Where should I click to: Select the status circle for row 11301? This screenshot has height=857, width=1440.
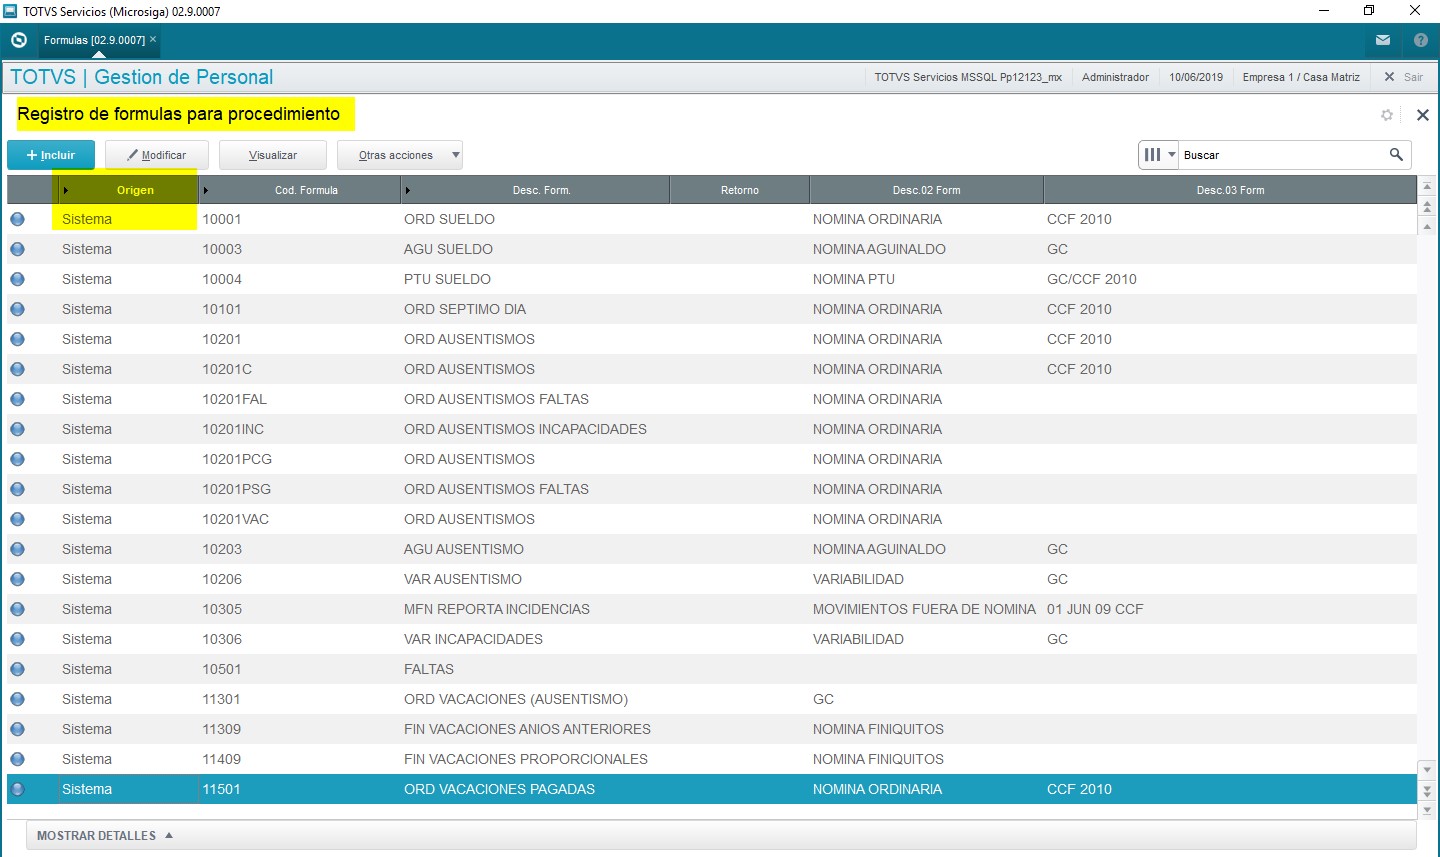pos(17,699)
